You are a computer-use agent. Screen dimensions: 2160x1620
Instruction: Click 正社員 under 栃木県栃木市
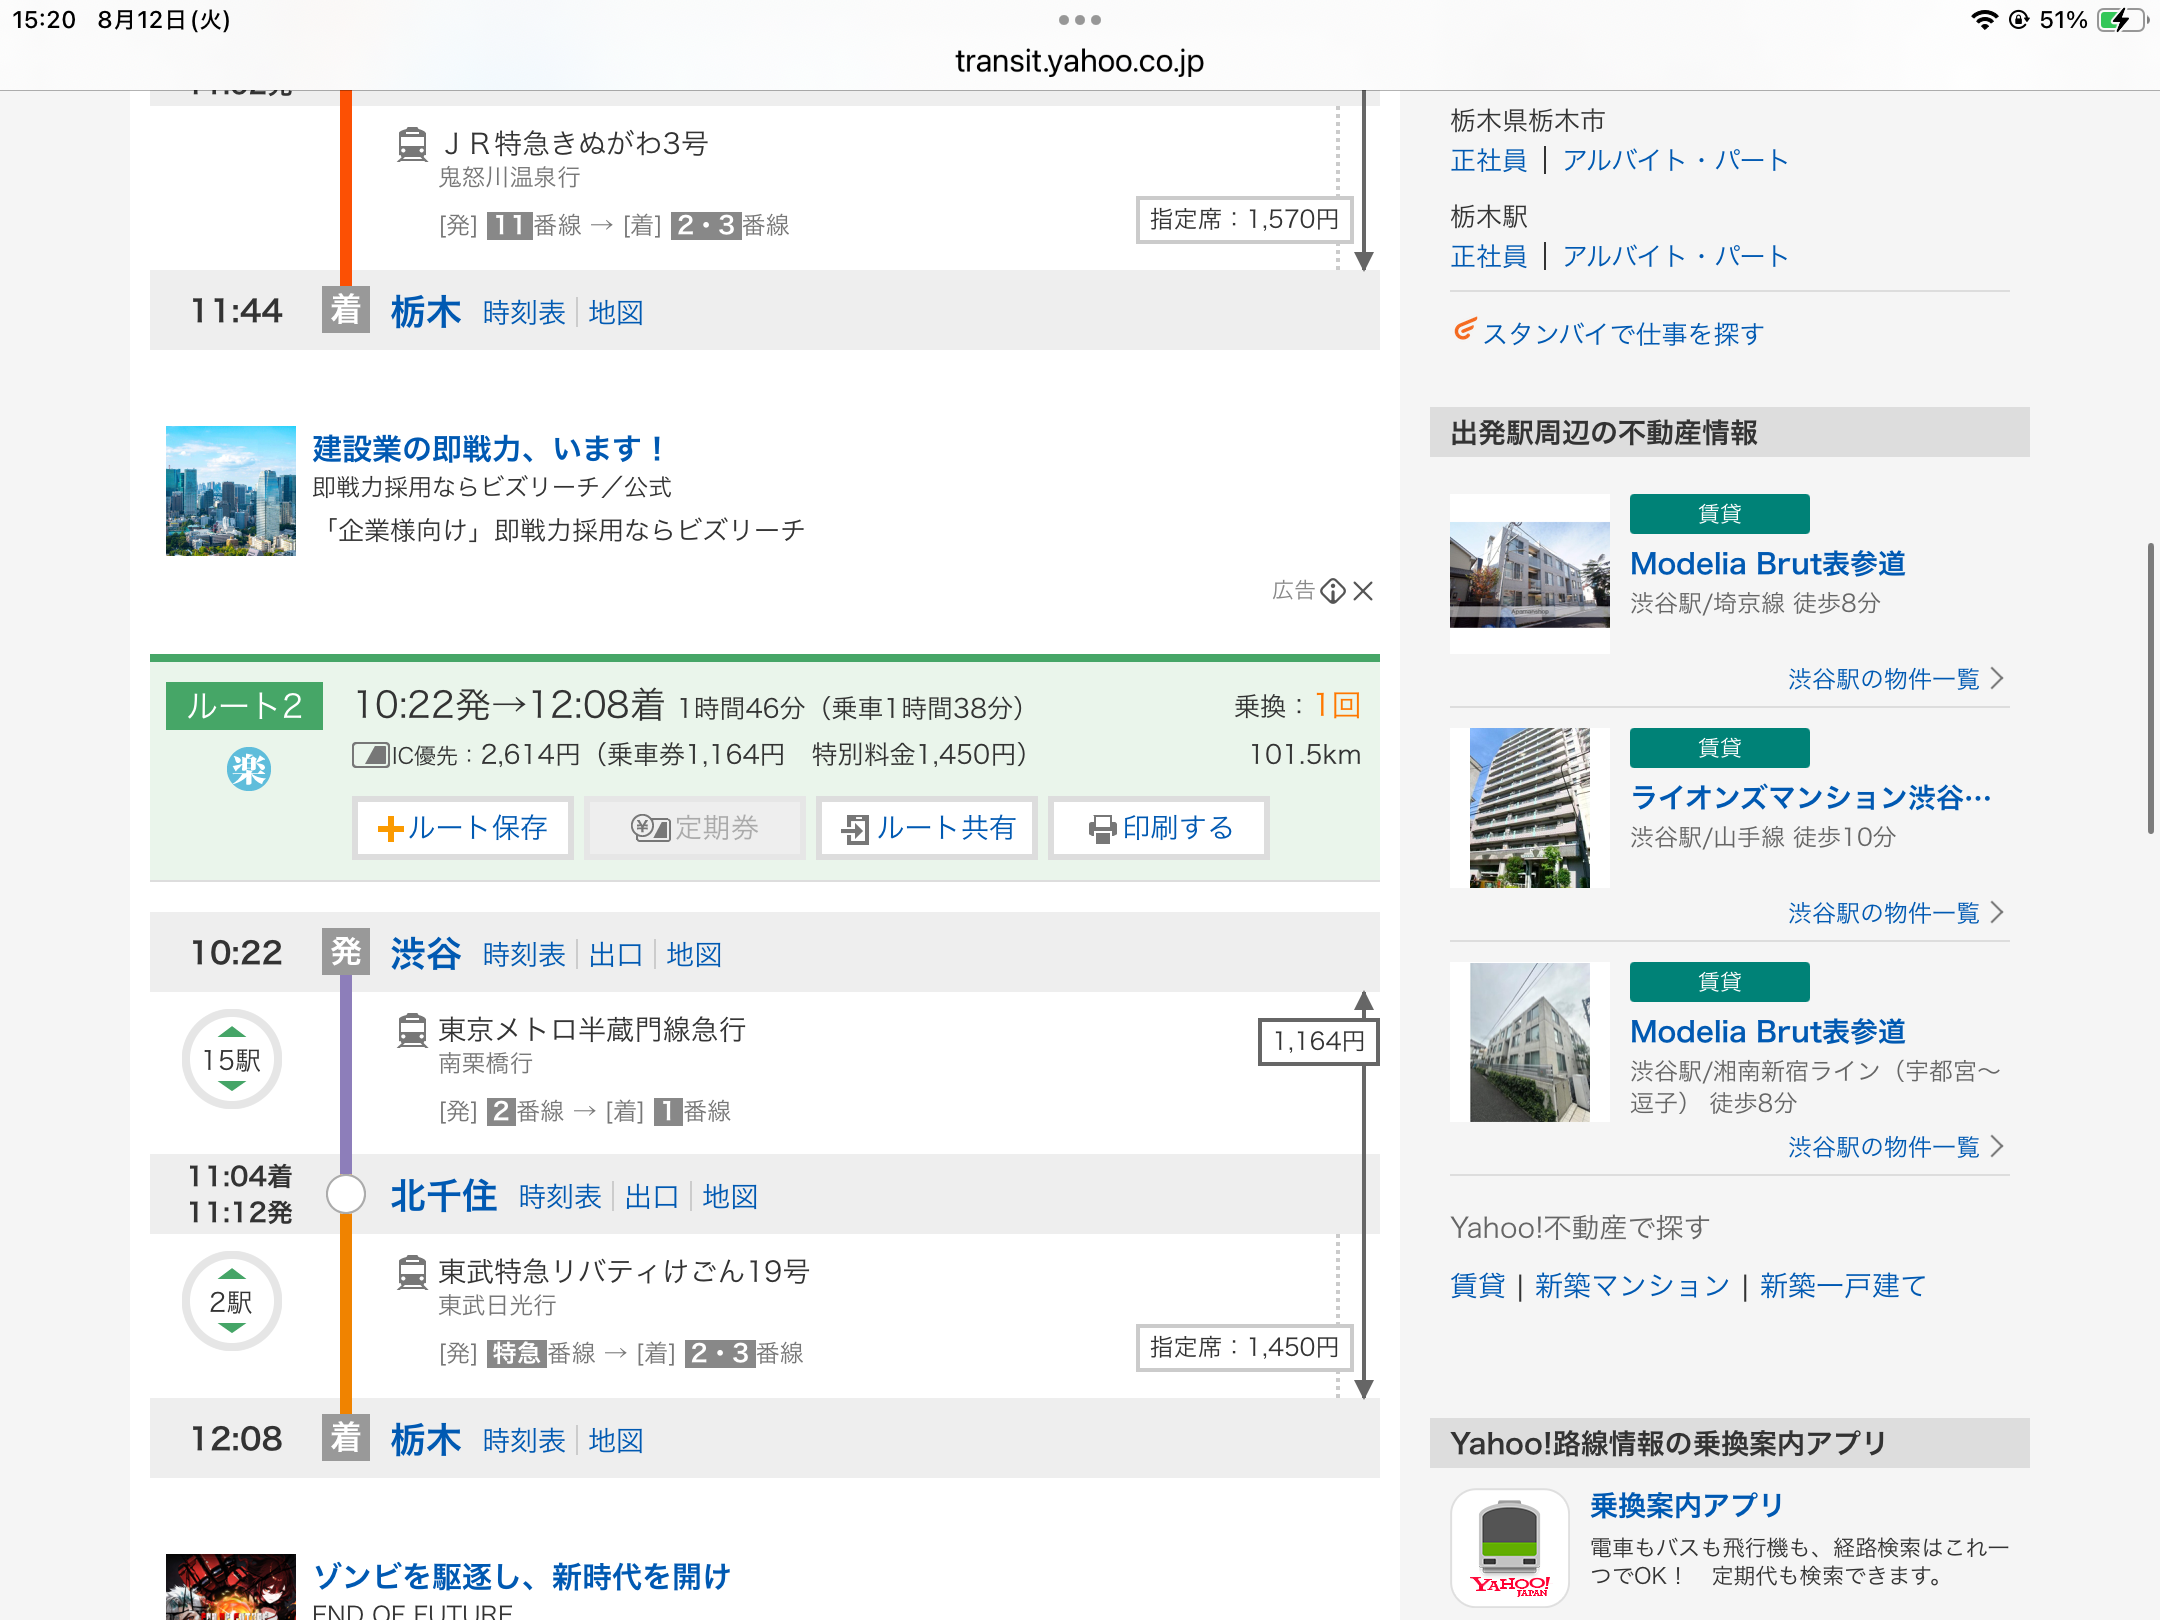point(1489,160)
